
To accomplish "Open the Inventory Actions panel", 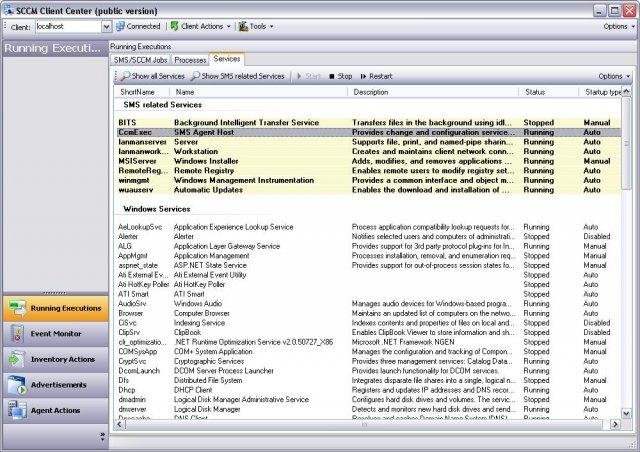I will click(x=56, y=359).
